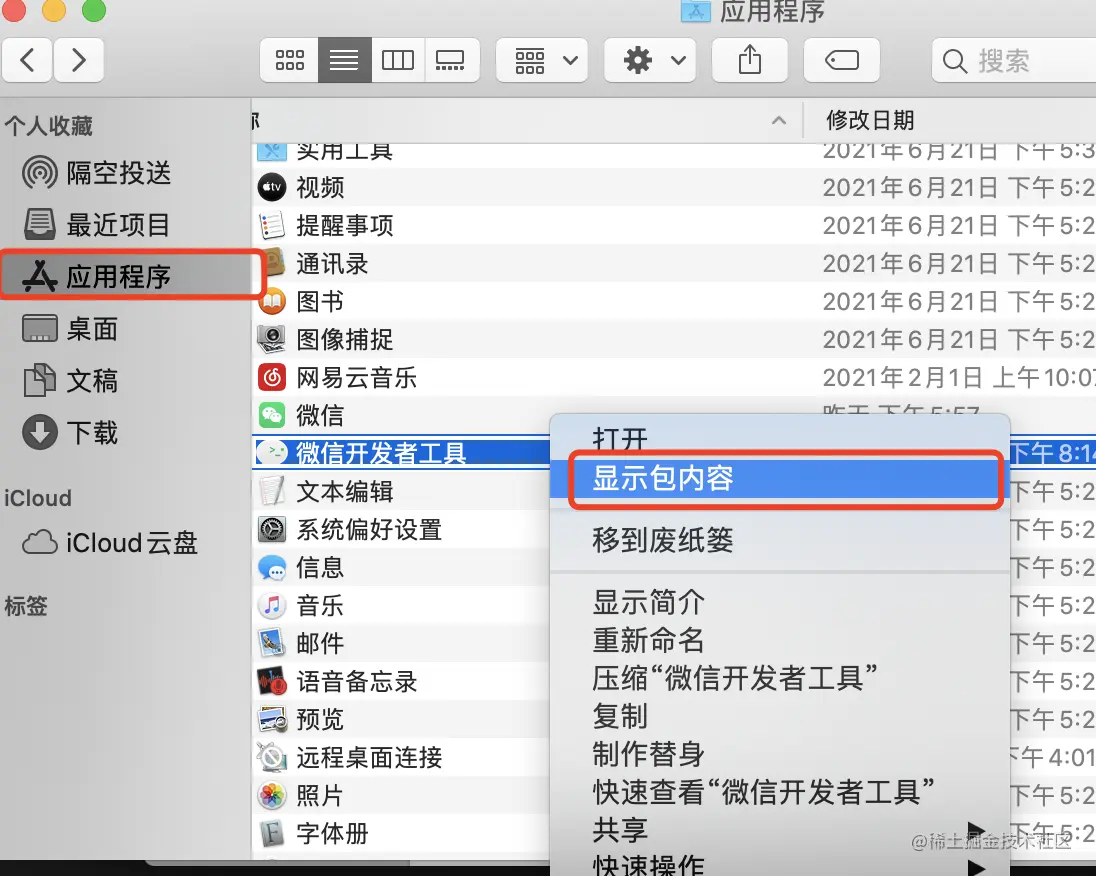Toggle sort order with the header caret
The height and width of the screenshot is (876, 1096).
779,120
